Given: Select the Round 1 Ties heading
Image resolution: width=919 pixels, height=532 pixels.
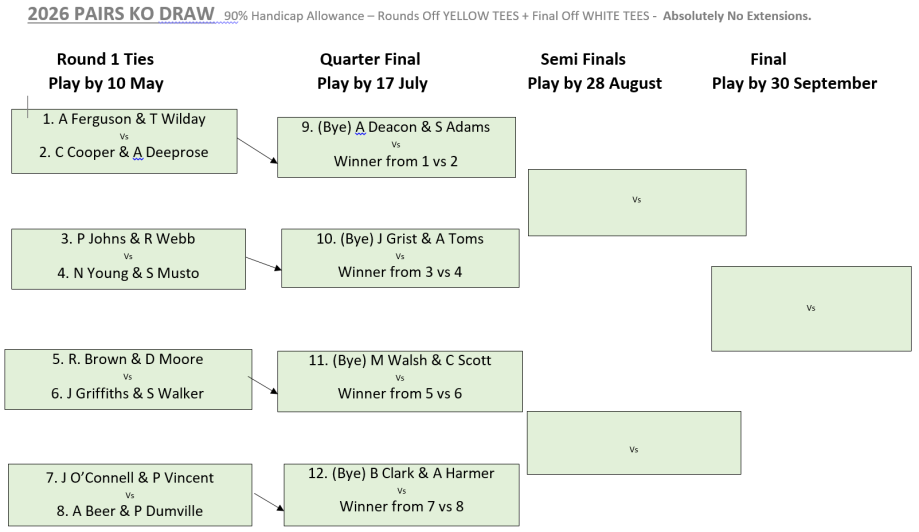Looking at the screenshot, I should (x=105, y=59).
